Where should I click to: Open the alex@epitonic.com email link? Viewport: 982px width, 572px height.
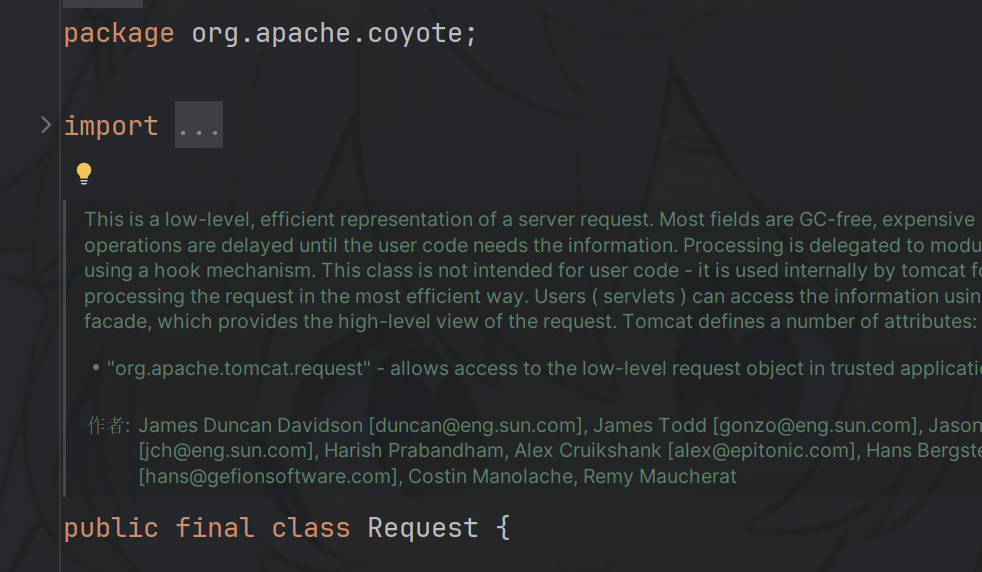761,451
